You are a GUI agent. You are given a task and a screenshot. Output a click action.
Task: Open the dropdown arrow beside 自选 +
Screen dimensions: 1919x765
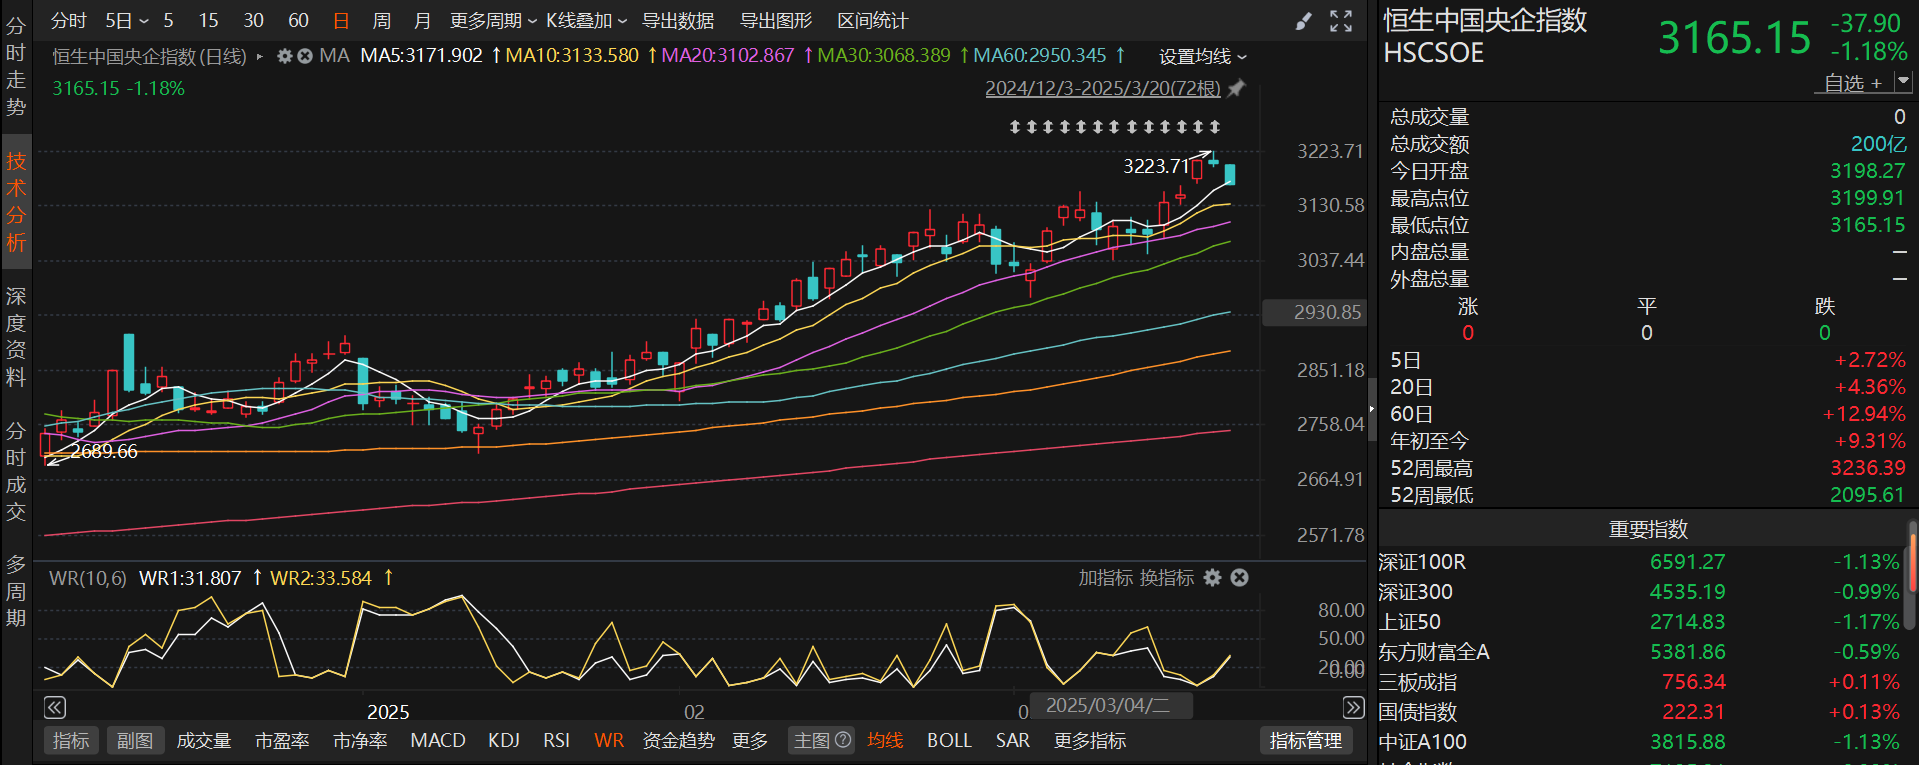coord(1902,82)
